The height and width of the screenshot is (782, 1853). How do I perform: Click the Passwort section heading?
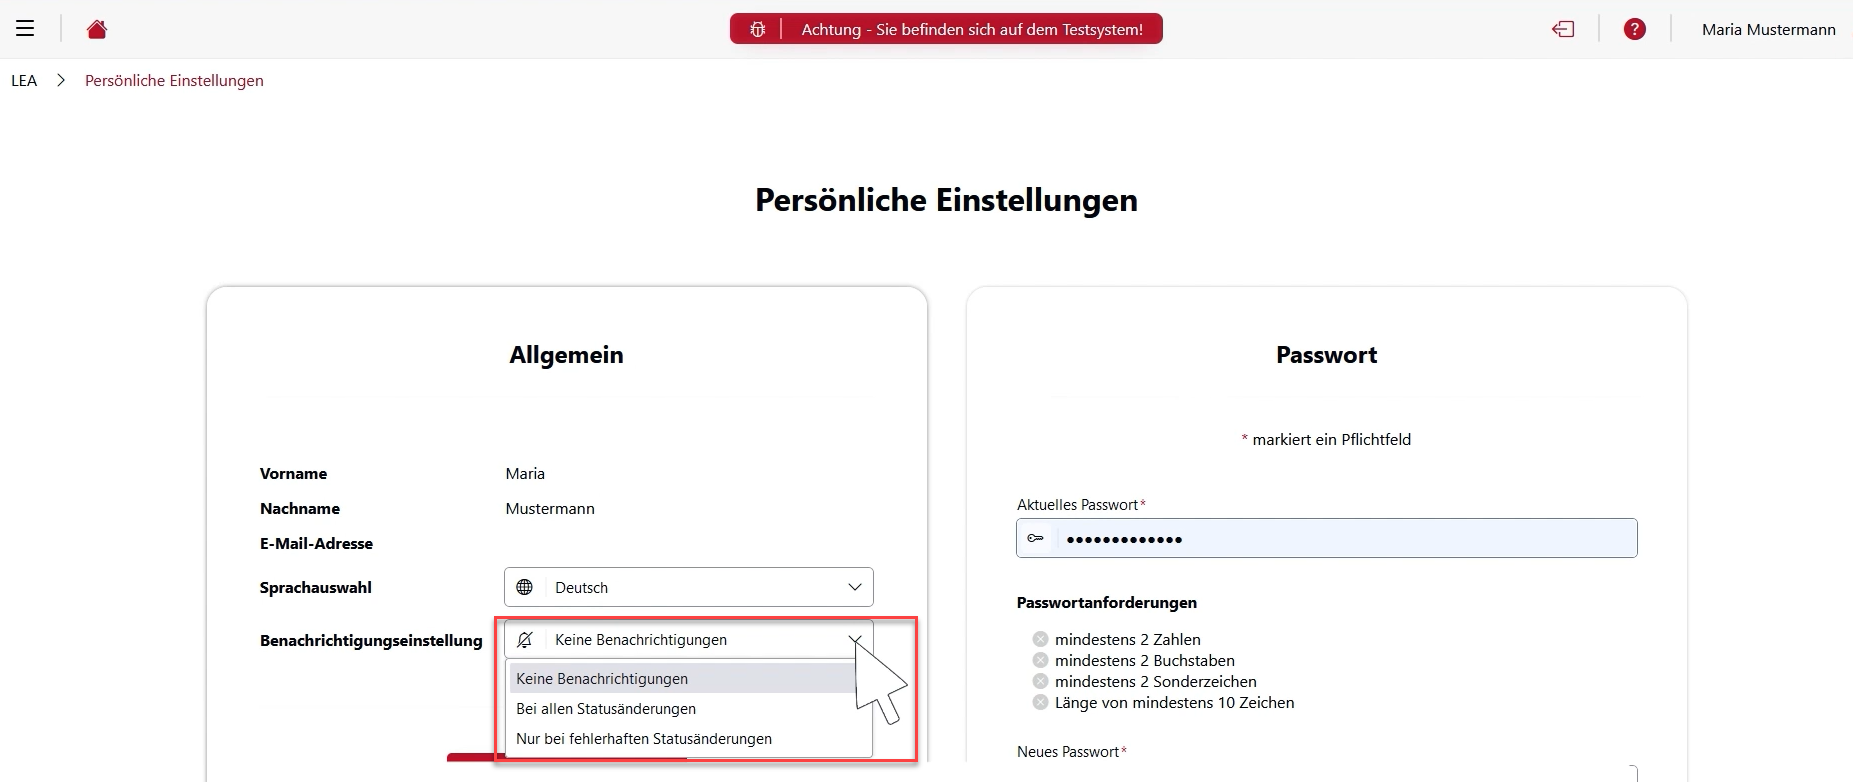pos(1326,355)
